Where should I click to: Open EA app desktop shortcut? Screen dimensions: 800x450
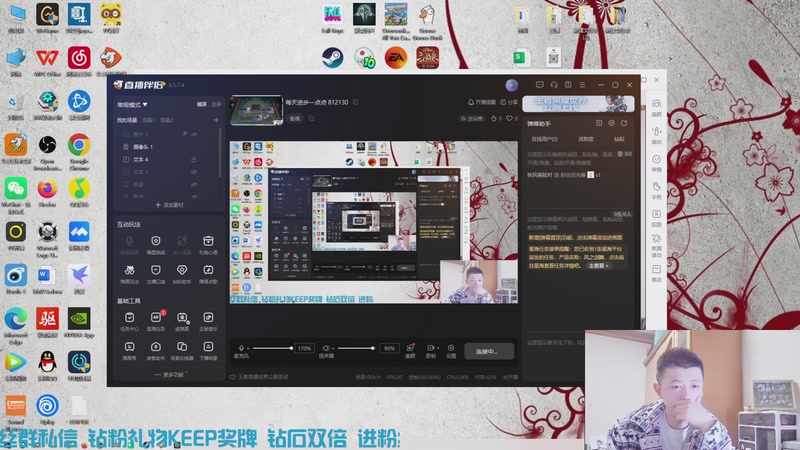396,58
